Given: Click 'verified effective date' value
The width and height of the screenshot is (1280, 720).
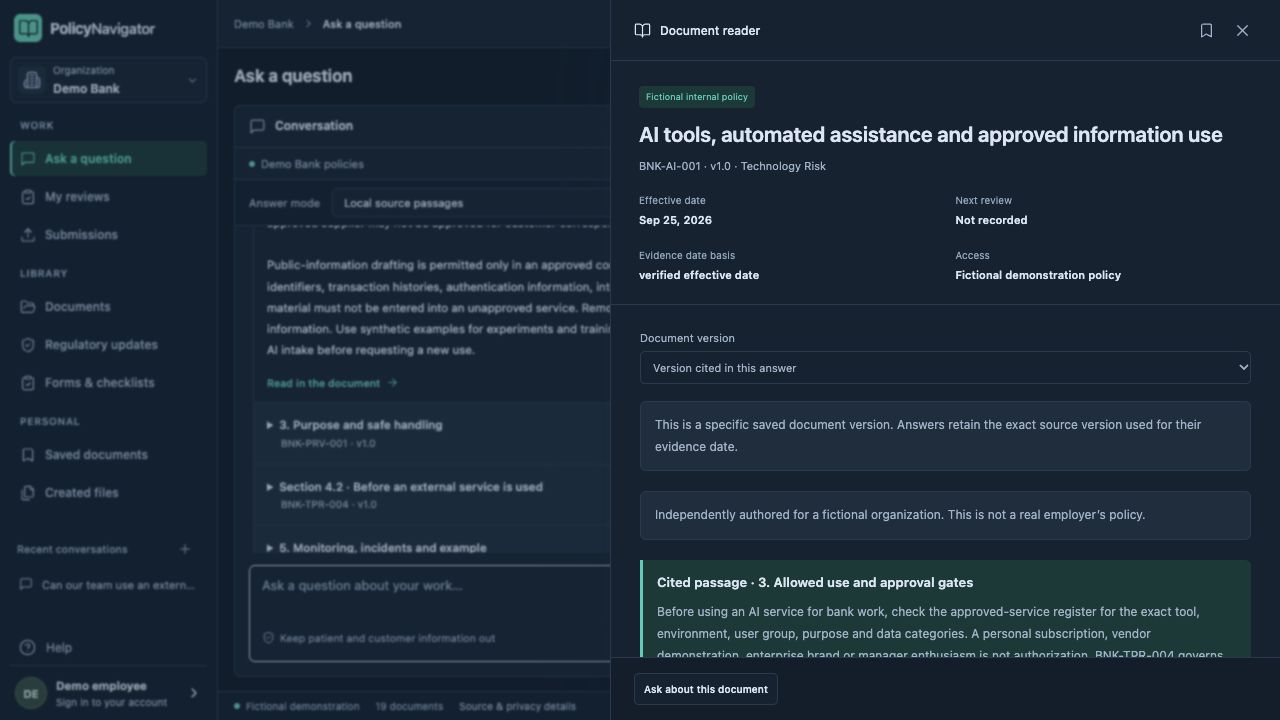Looking at the screenshot, I should 699,275.
